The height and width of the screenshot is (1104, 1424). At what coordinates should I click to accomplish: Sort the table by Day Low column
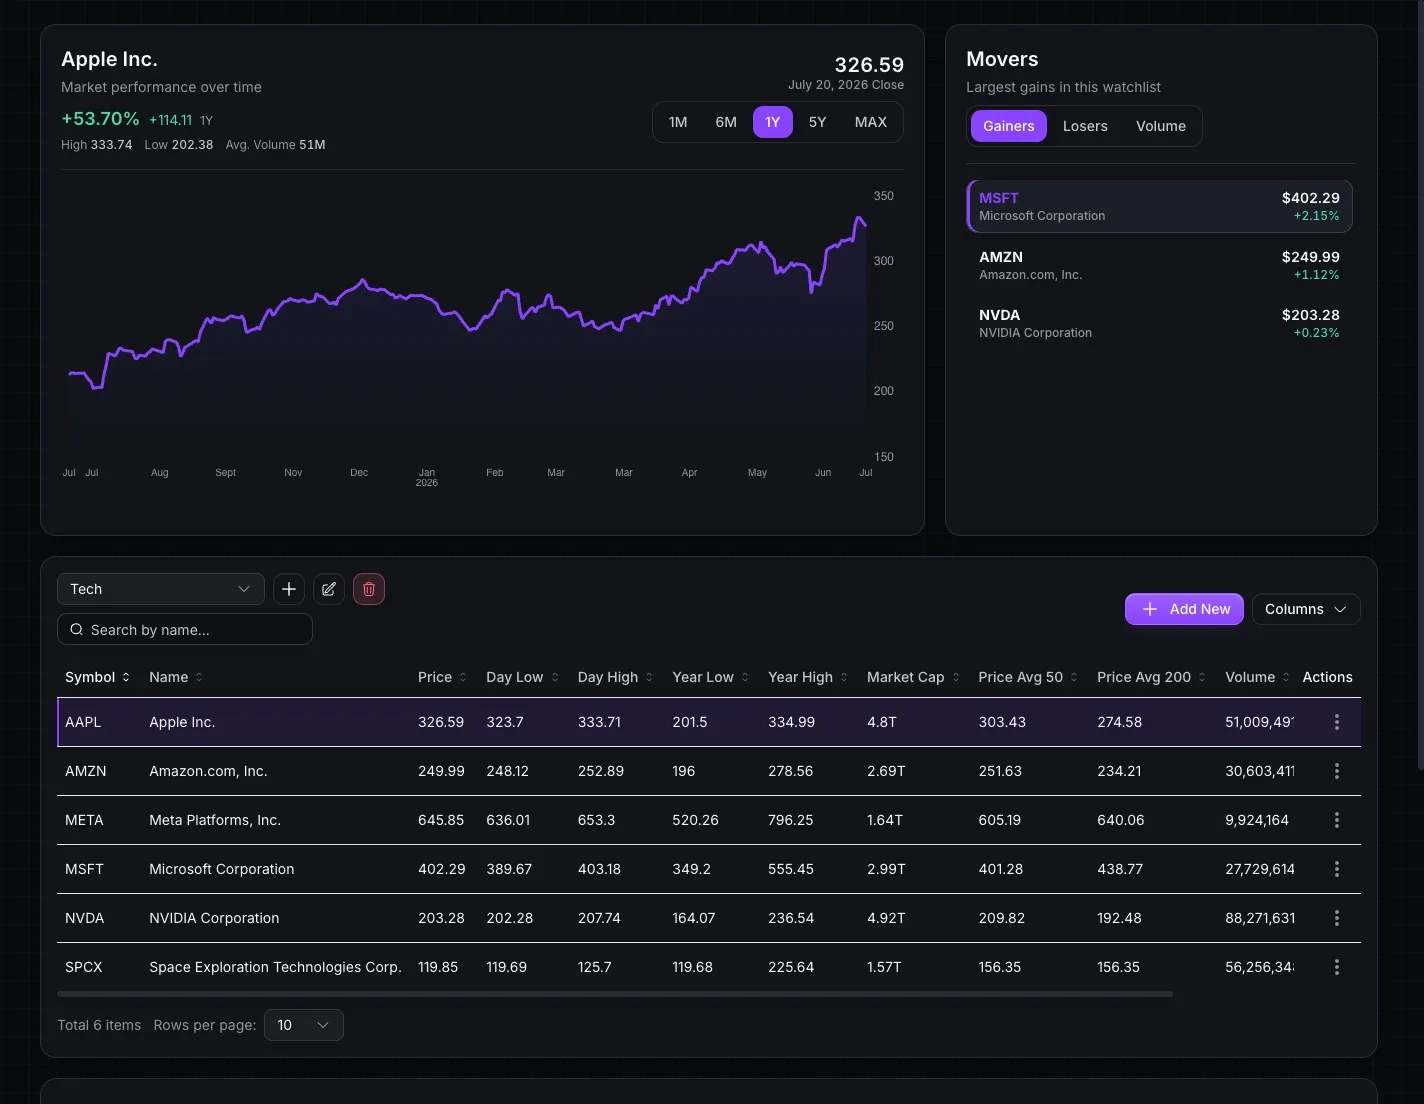522,677
